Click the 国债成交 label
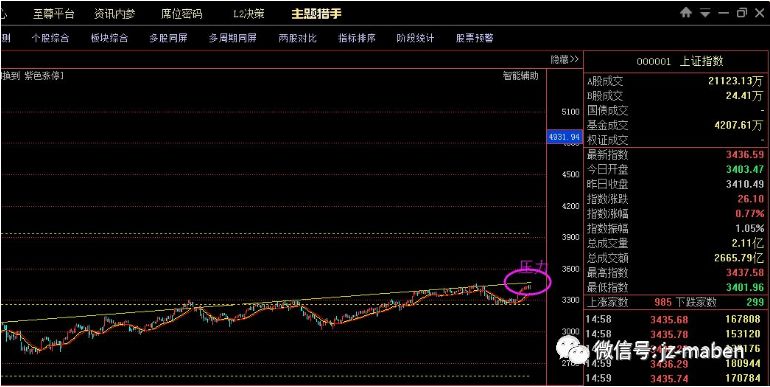Image resolution: width=770 pixels, height=387 pixels. coord(607,111)
